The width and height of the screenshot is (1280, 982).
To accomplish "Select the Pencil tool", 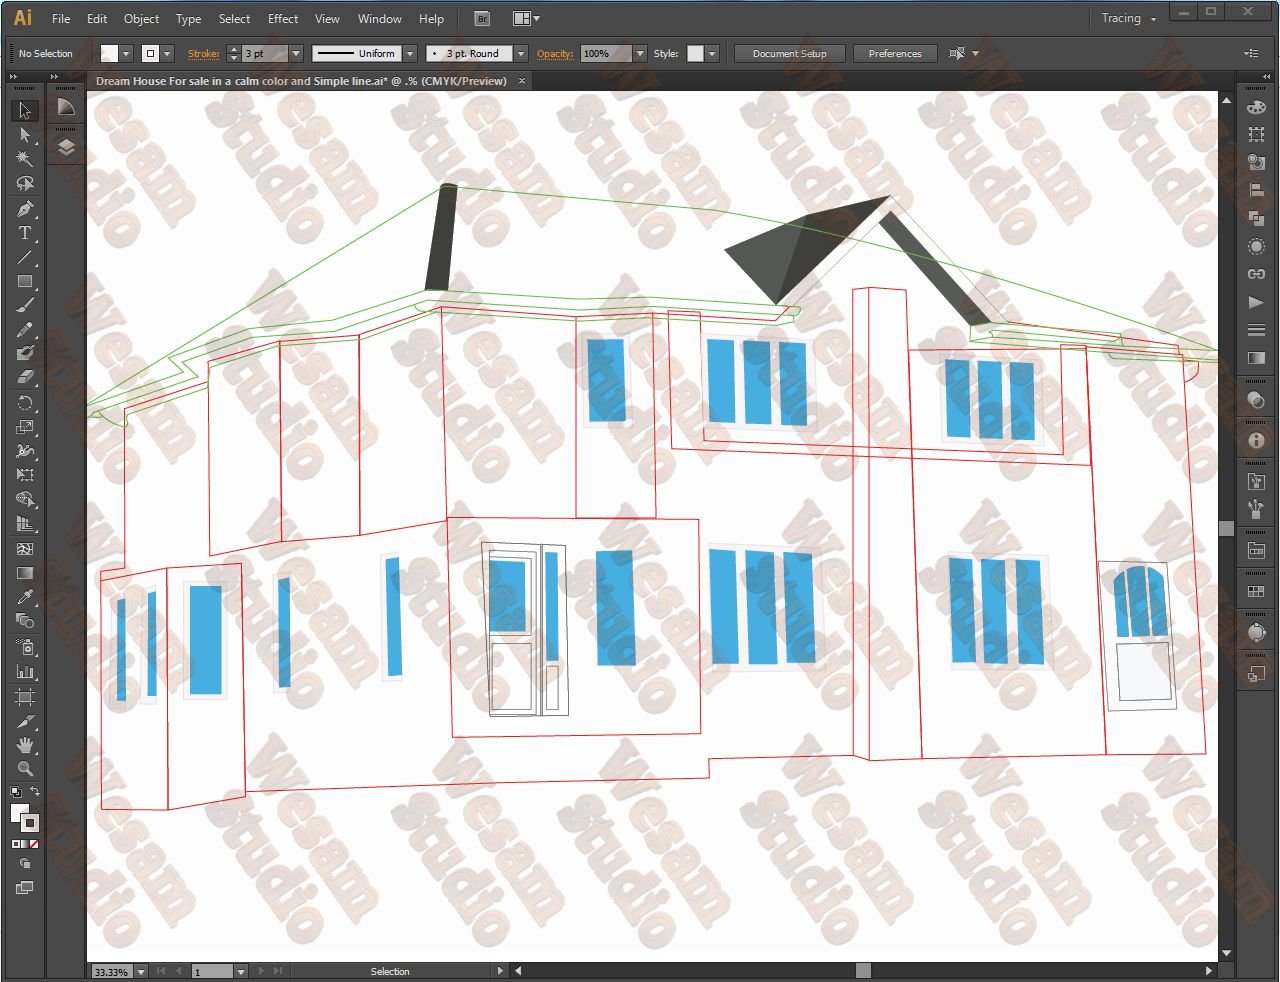I will (x=25, y=329).
